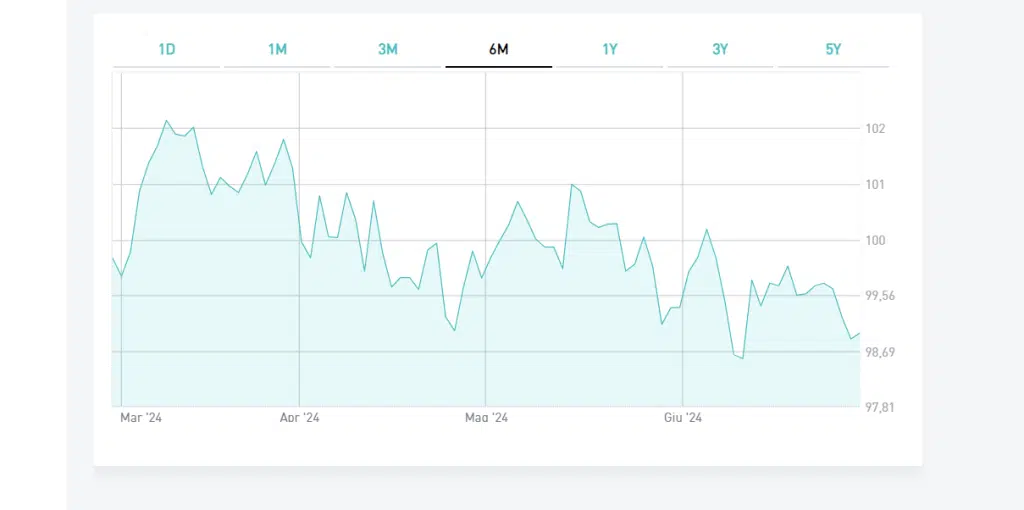Screen dimensions: 1024x510
Task: Click the lowest trough point in June
Action: pyautogui.click(x=742, y=358)
